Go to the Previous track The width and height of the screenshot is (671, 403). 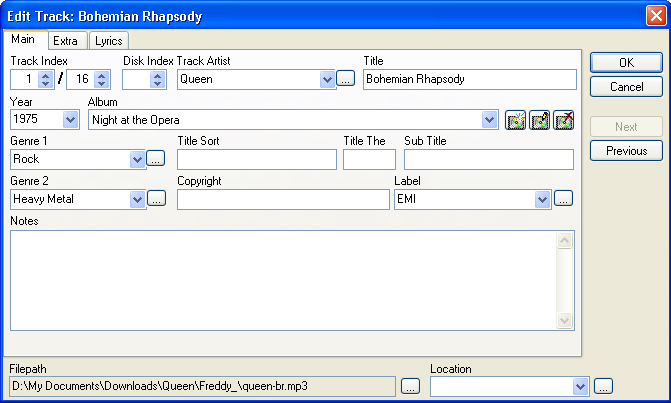click(626, 151)
